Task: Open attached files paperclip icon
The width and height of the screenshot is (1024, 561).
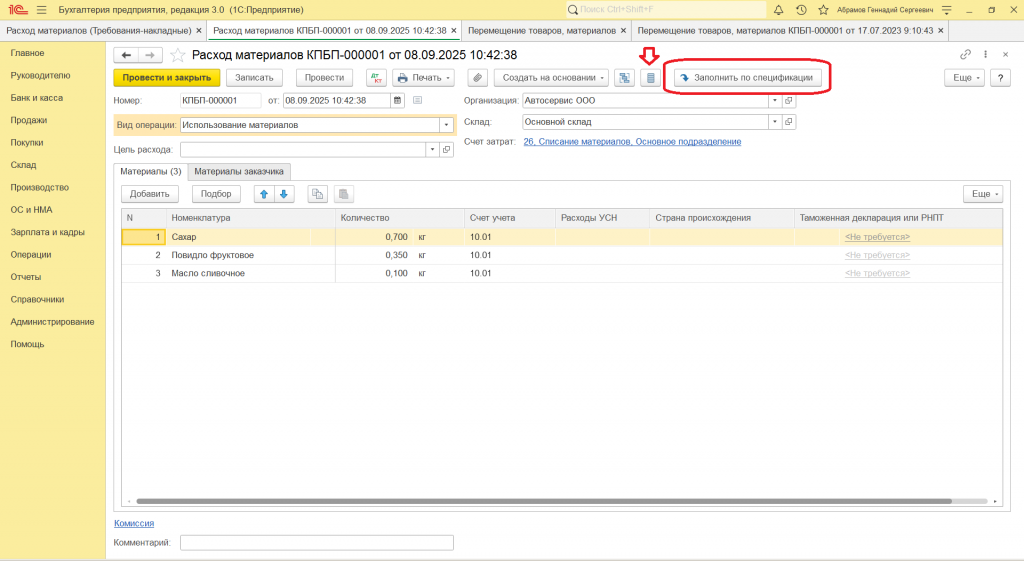Action: click(478, 78)
